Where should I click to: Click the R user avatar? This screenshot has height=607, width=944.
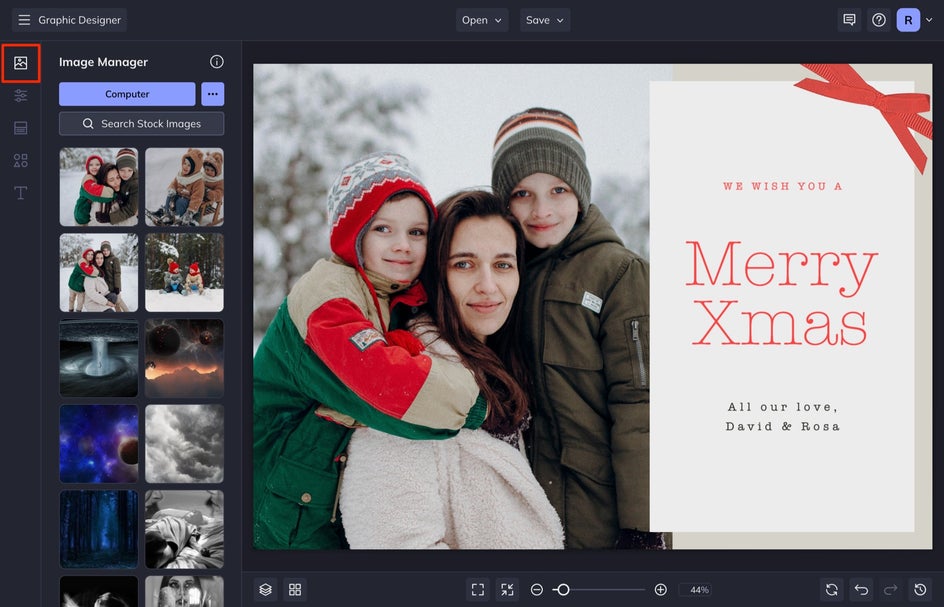click(908, 20)
